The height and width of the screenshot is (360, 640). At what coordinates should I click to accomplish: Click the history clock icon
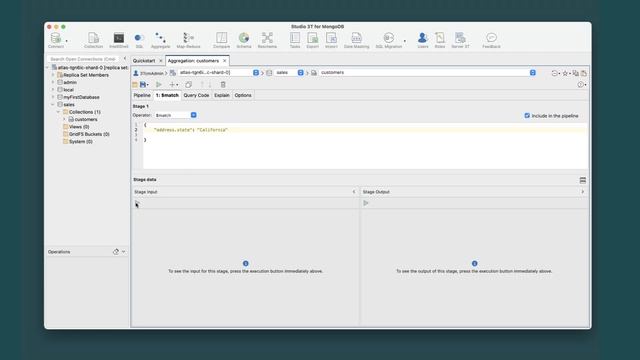click(x=554, y=73)
